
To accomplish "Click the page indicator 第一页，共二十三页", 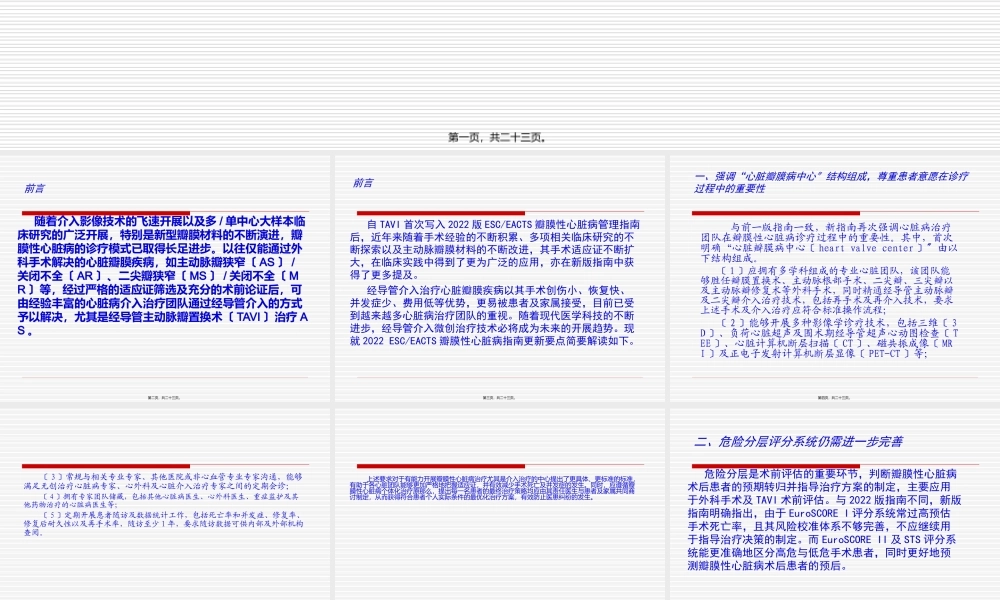I will 499,139.
